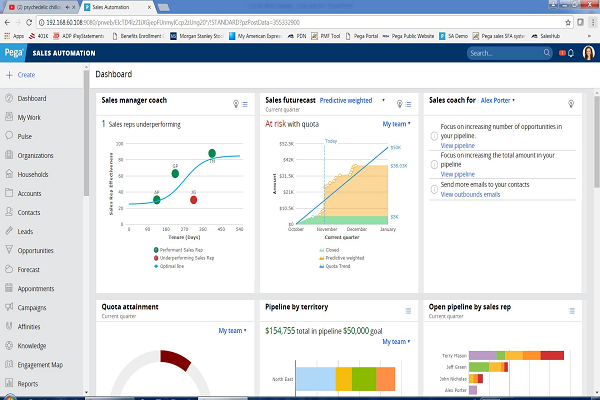Click Terry Mason's purple pipeline bar segment
This screenshot has height=400, width=600.
(x=484, y=355)
